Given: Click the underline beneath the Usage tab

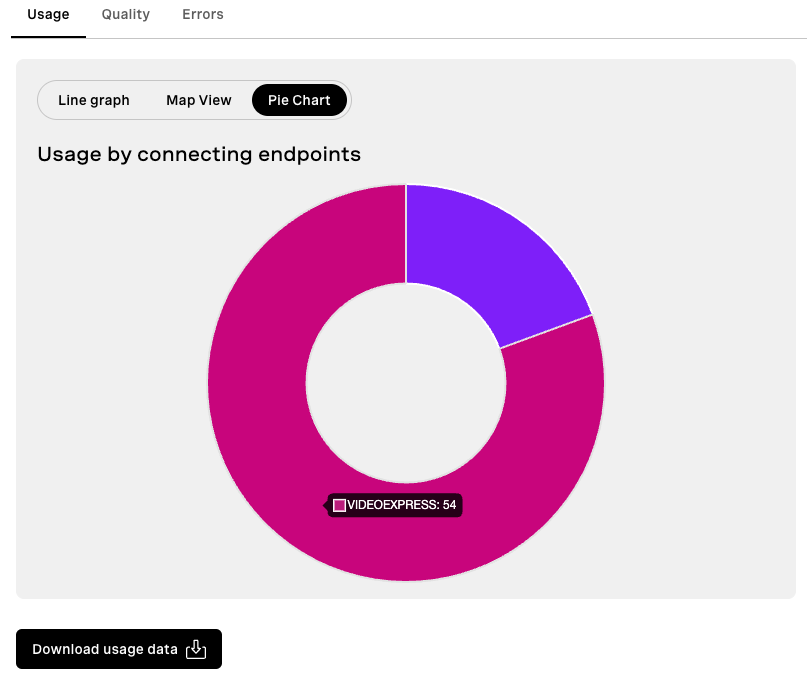Looking at the screenshot, I should pyautogui.click(x=48, y=37).
